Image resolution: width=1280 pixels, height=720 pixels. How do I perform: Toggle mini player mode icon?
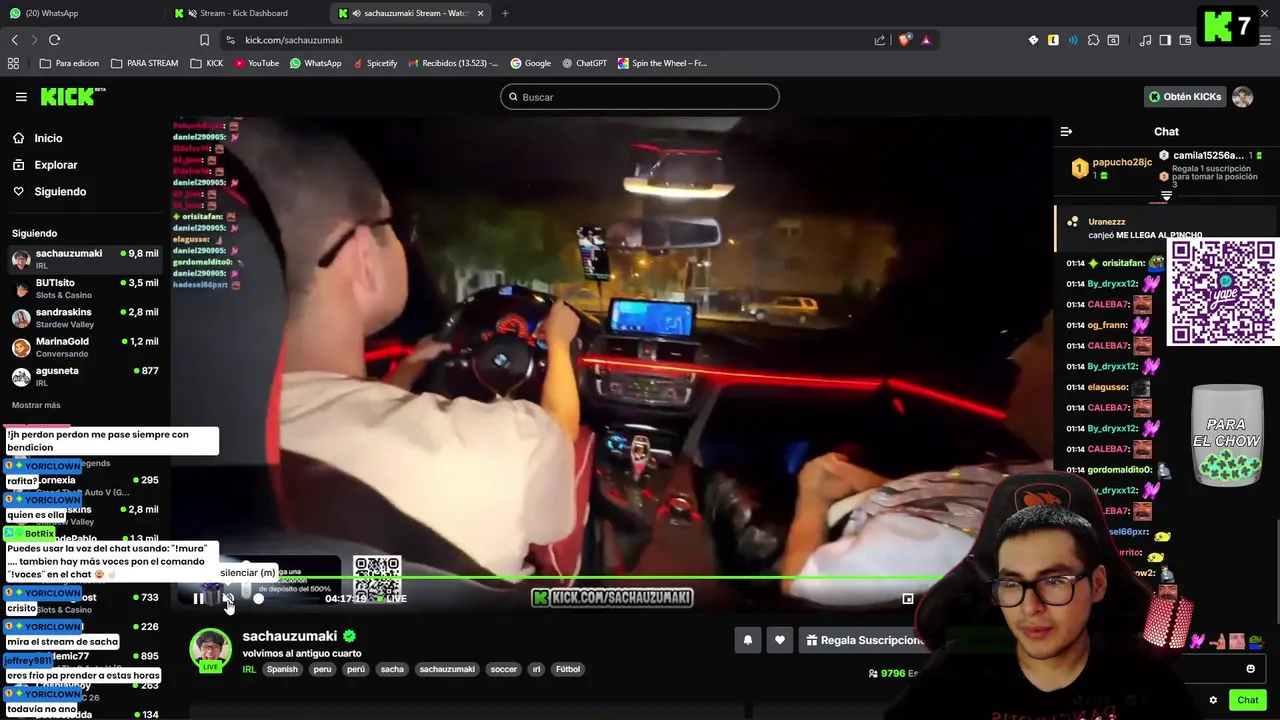(907, 599)
